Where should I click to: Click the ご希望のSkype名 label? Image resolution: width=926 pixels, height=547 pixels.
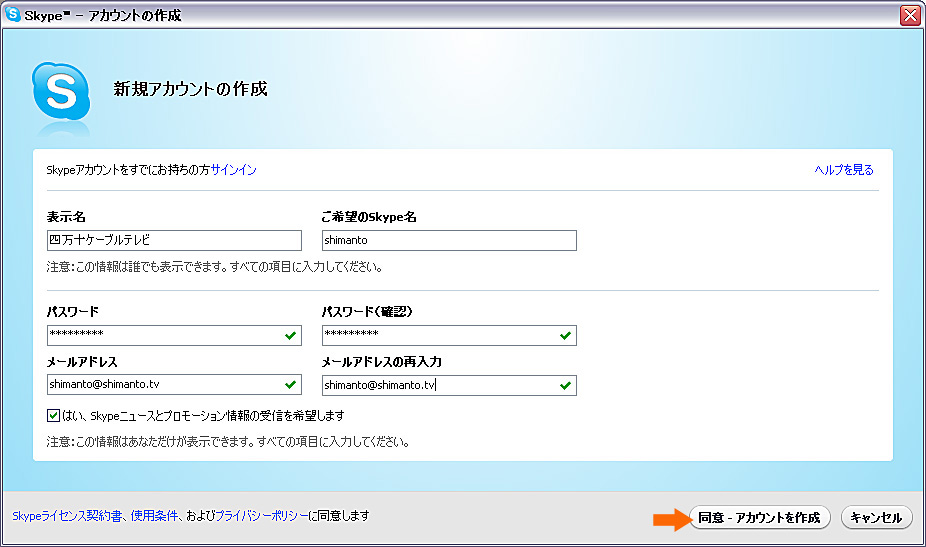369,217
